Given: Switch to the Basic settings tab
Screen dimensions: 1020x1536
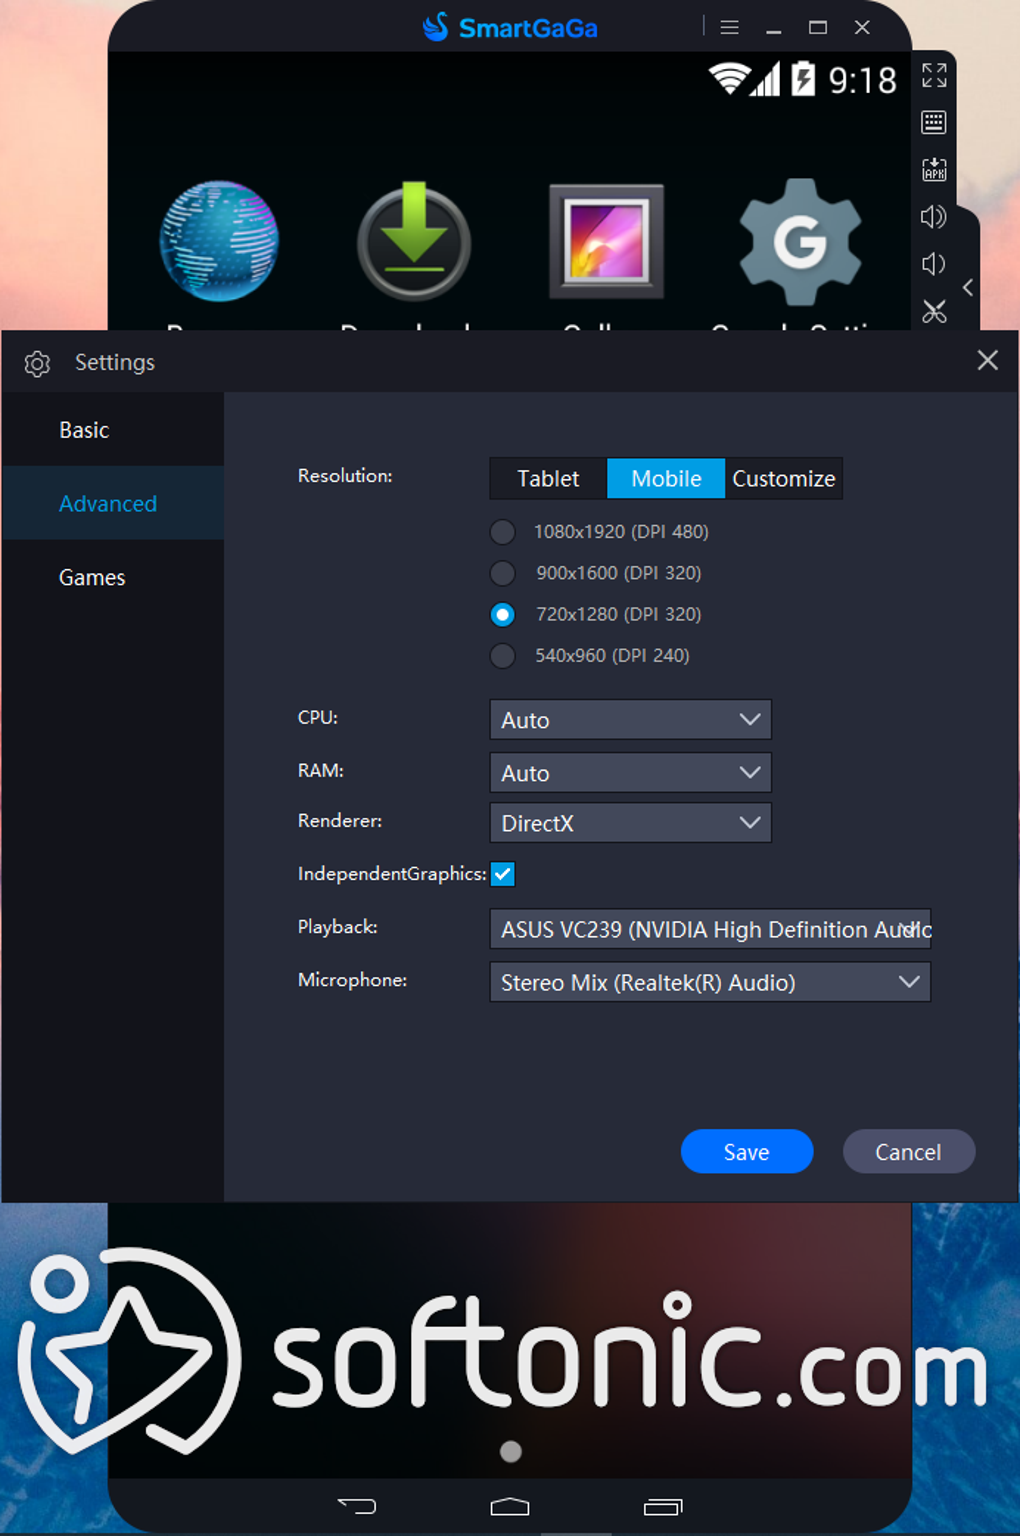Looking at the screenshot, I should pyautogui.click(x=113, y=430).
